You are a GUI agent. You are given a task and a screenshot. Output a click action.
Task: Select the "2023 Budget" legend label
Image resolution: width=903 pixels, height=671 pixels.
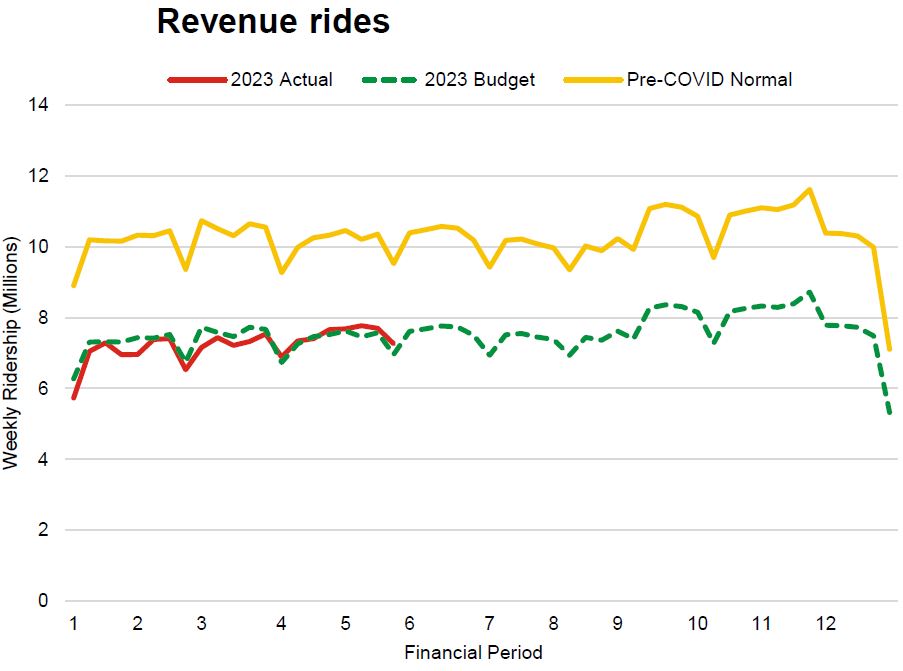pos(479,80)
